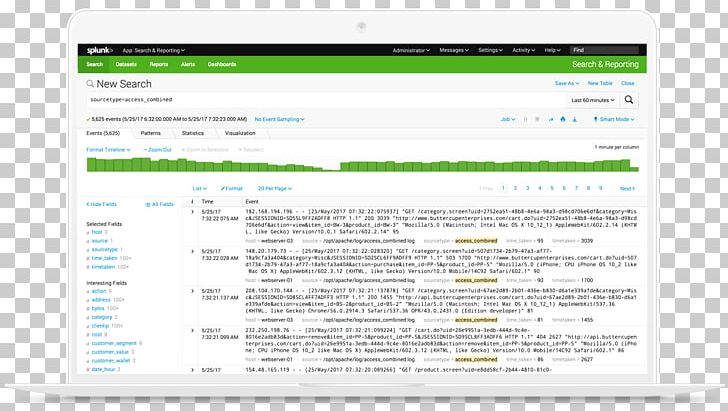The height and width of the screenshot is (411, 728).
Task: Click the New Table link
Action: tap(599, 83)
